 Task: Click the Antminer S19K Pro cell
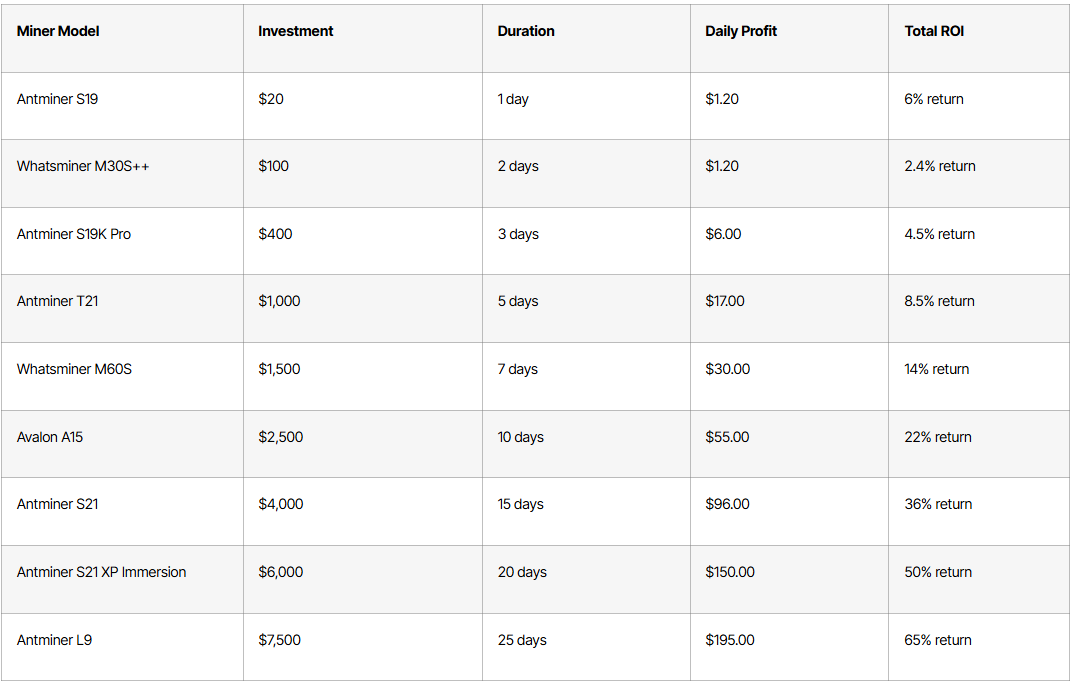point(74,234)
